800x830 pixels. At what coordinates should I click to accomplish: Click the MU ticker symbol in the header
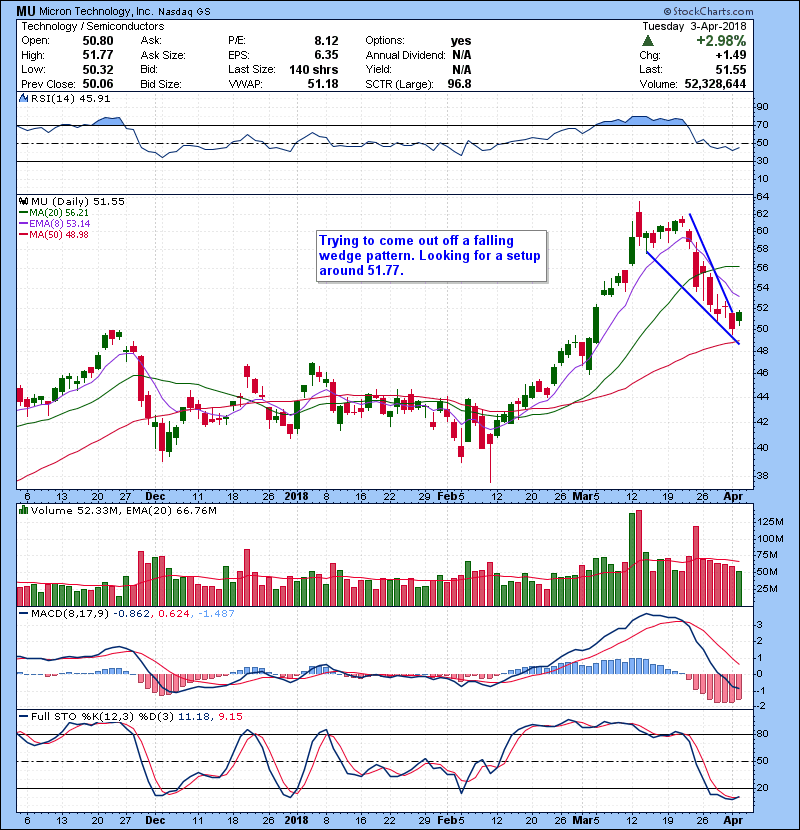coord(25,11)
